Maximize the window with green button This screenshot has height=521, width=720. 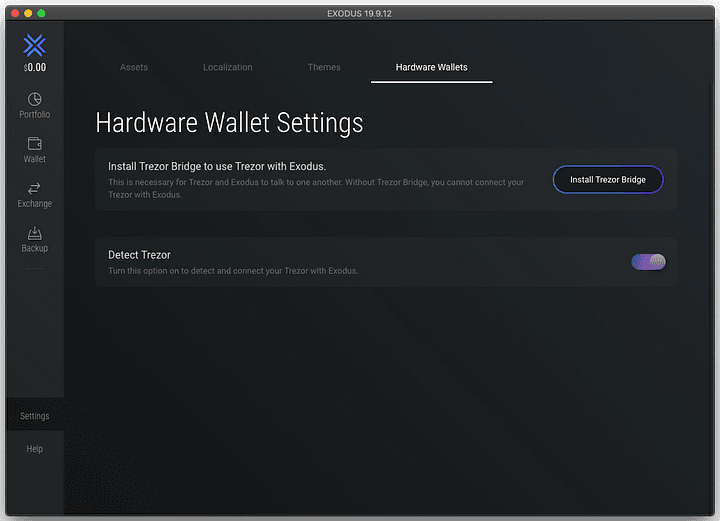(41, 13)
